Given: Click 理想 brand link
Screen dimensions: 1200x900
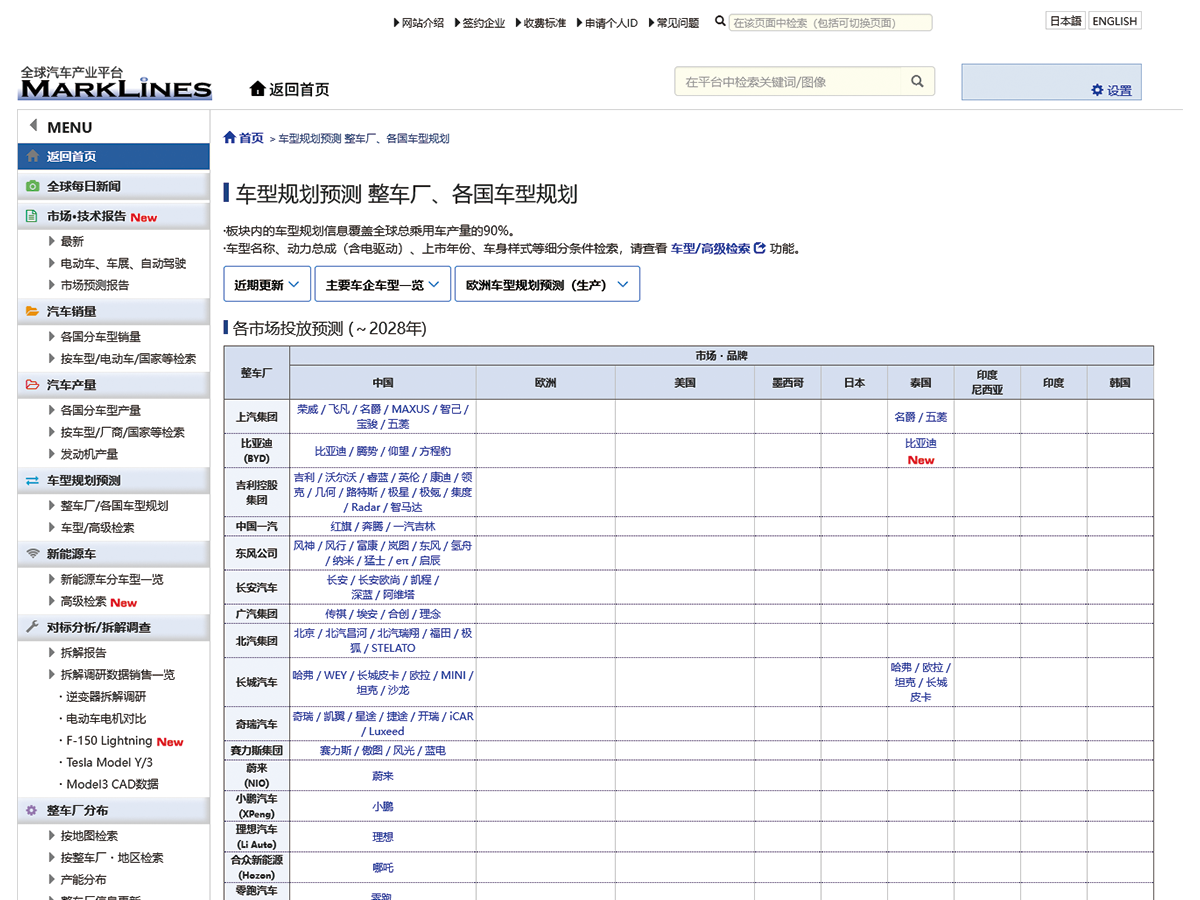Looking at the screenshot, I should pos(382,837).
